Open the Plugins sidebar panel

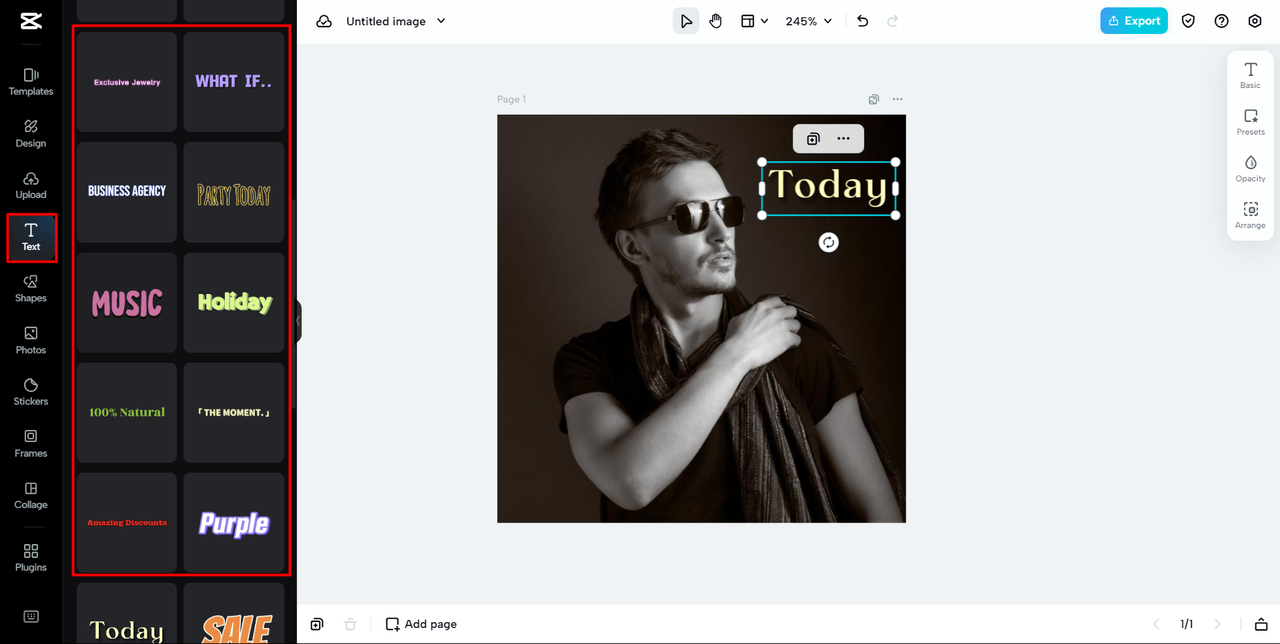[31, 558]
